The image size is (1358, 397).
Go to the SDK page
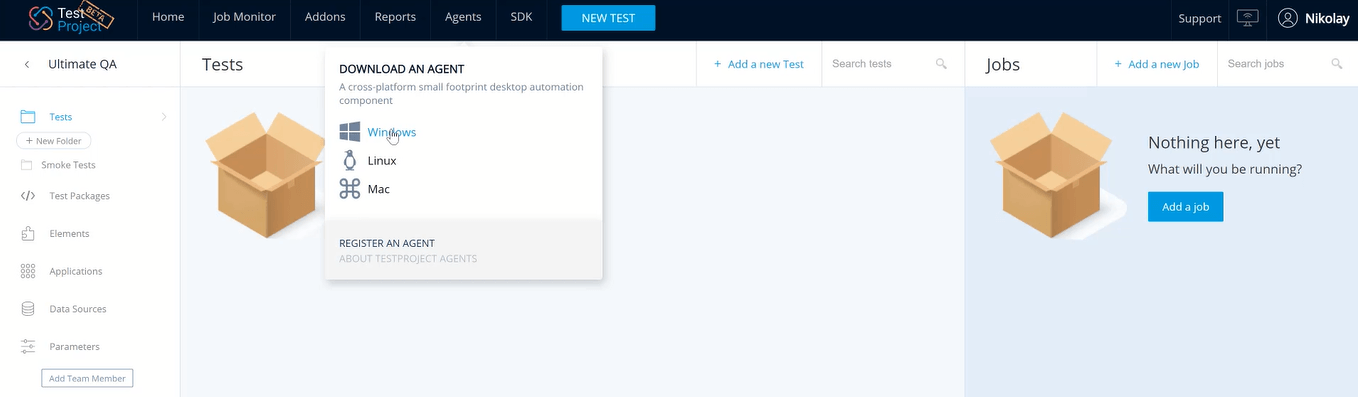[x=521, y=17]
